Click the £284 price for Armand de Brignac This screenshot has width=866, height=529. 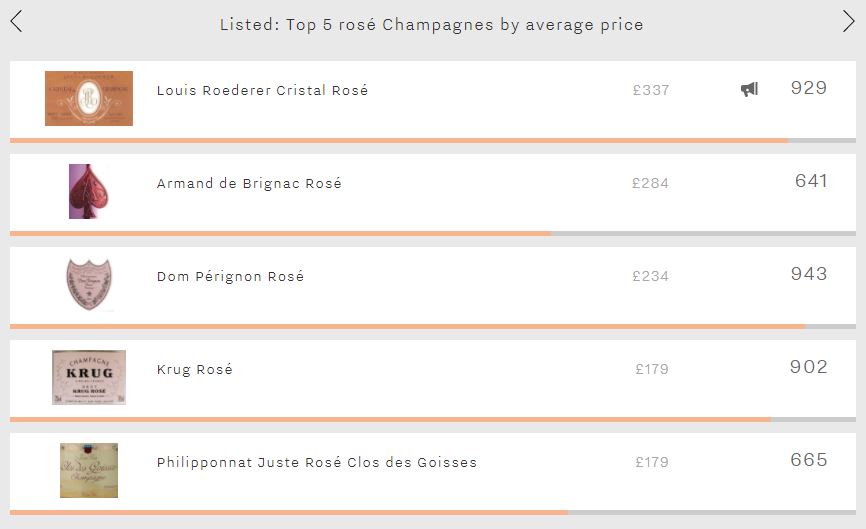point(650,183)
